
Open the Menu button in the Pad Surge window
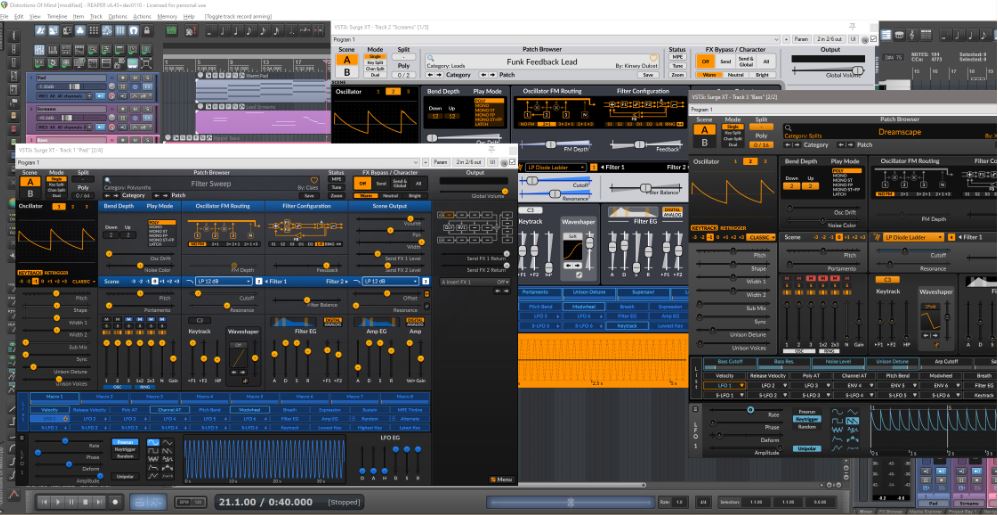tap(502, 479)
